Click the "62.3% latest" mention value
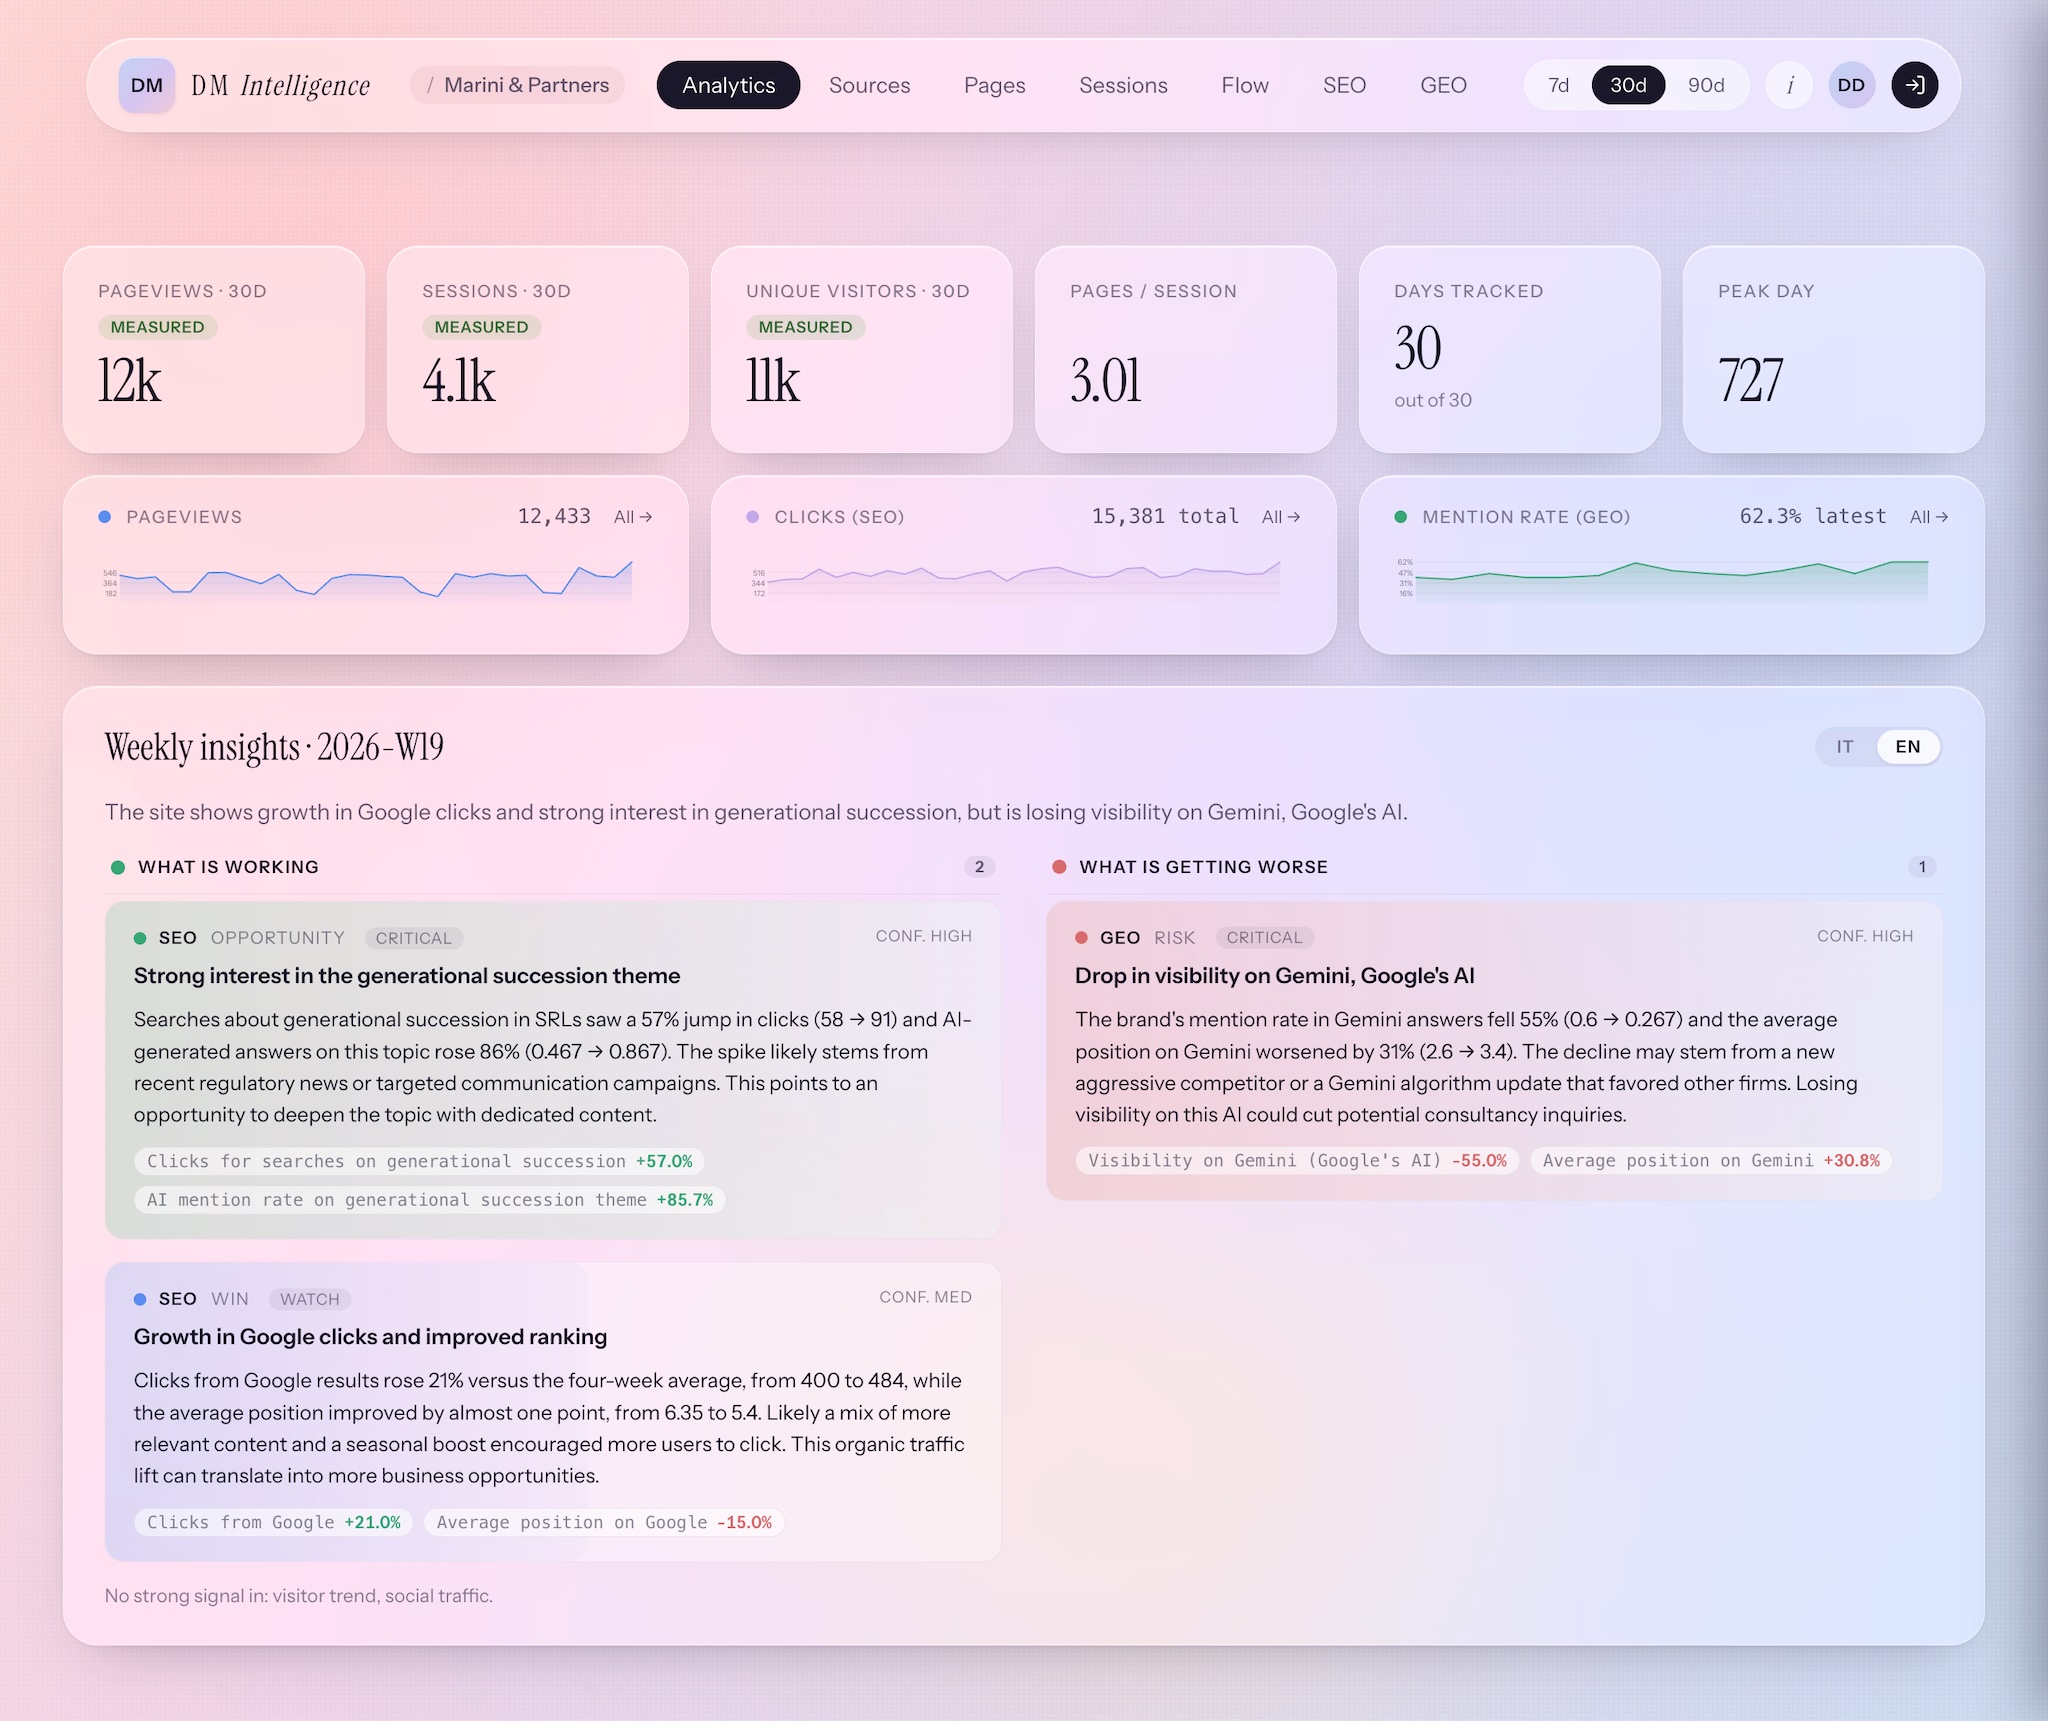 click(1813, 516)
